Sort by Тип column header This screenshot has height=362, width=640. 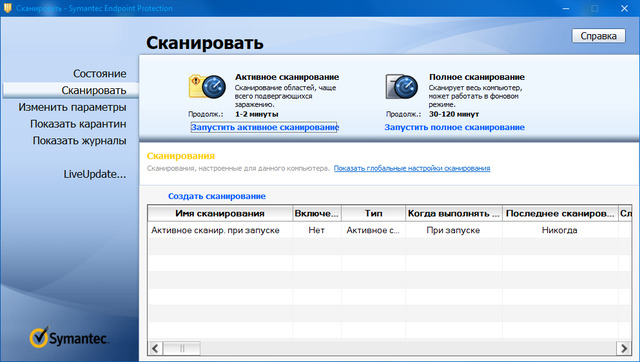[x=373, y=213]
